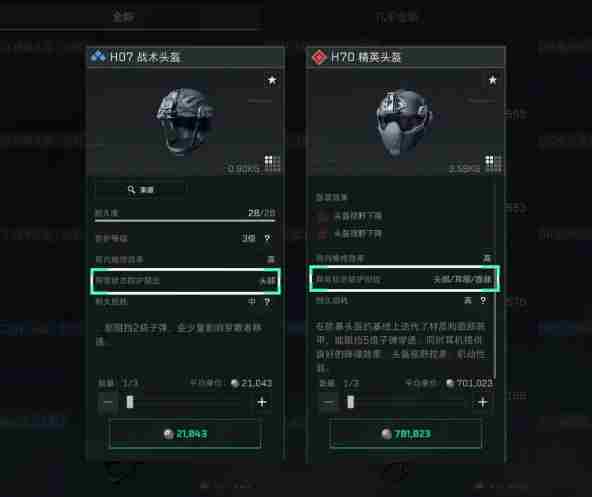Increase H07 quantity with the plus button
Viewport: 592px width, 497px height.
[x=262, y=402]
